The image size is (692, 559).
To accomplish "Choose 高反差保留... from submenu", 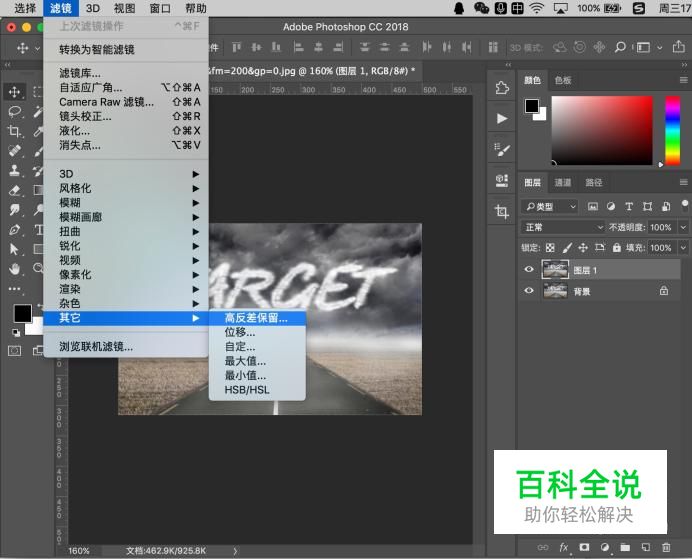I will pos(257,318).
